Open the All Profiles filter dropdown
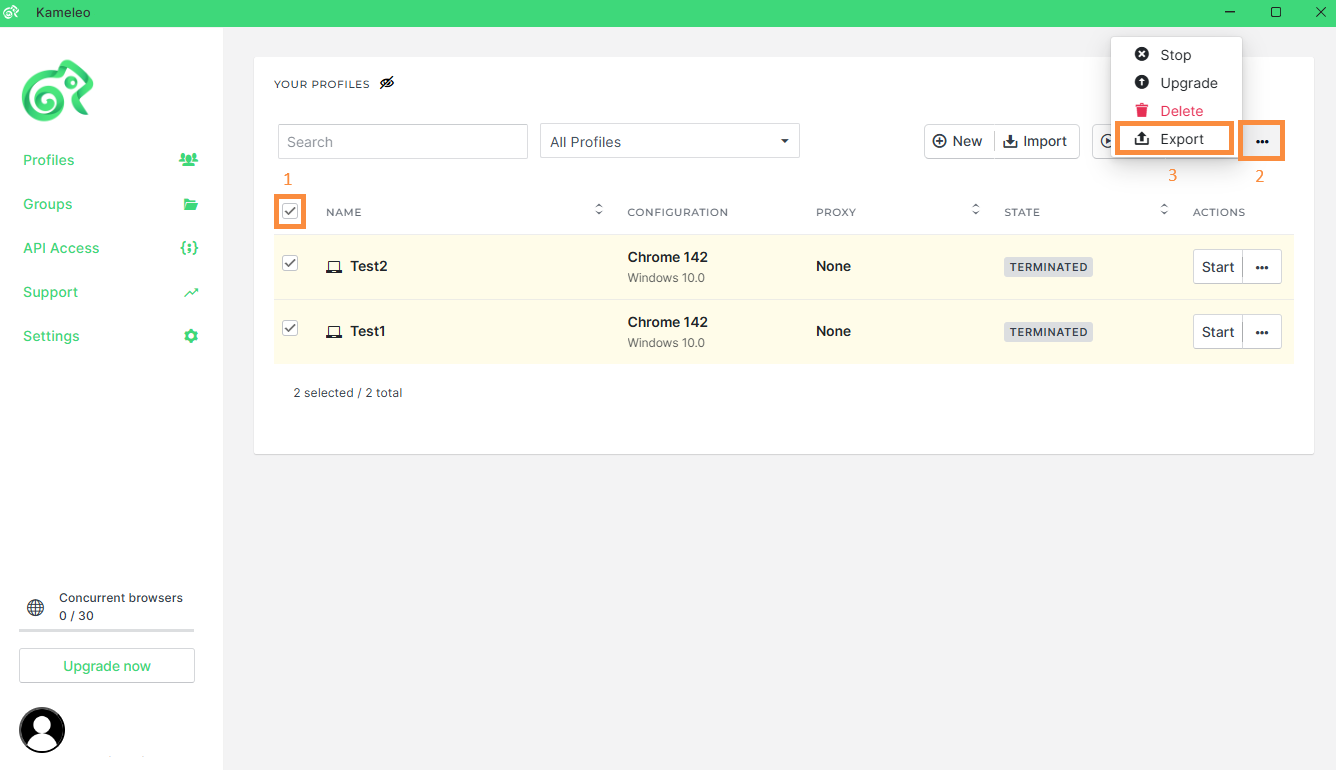This screenshot has width=1336, height=770. click(670, 141)
